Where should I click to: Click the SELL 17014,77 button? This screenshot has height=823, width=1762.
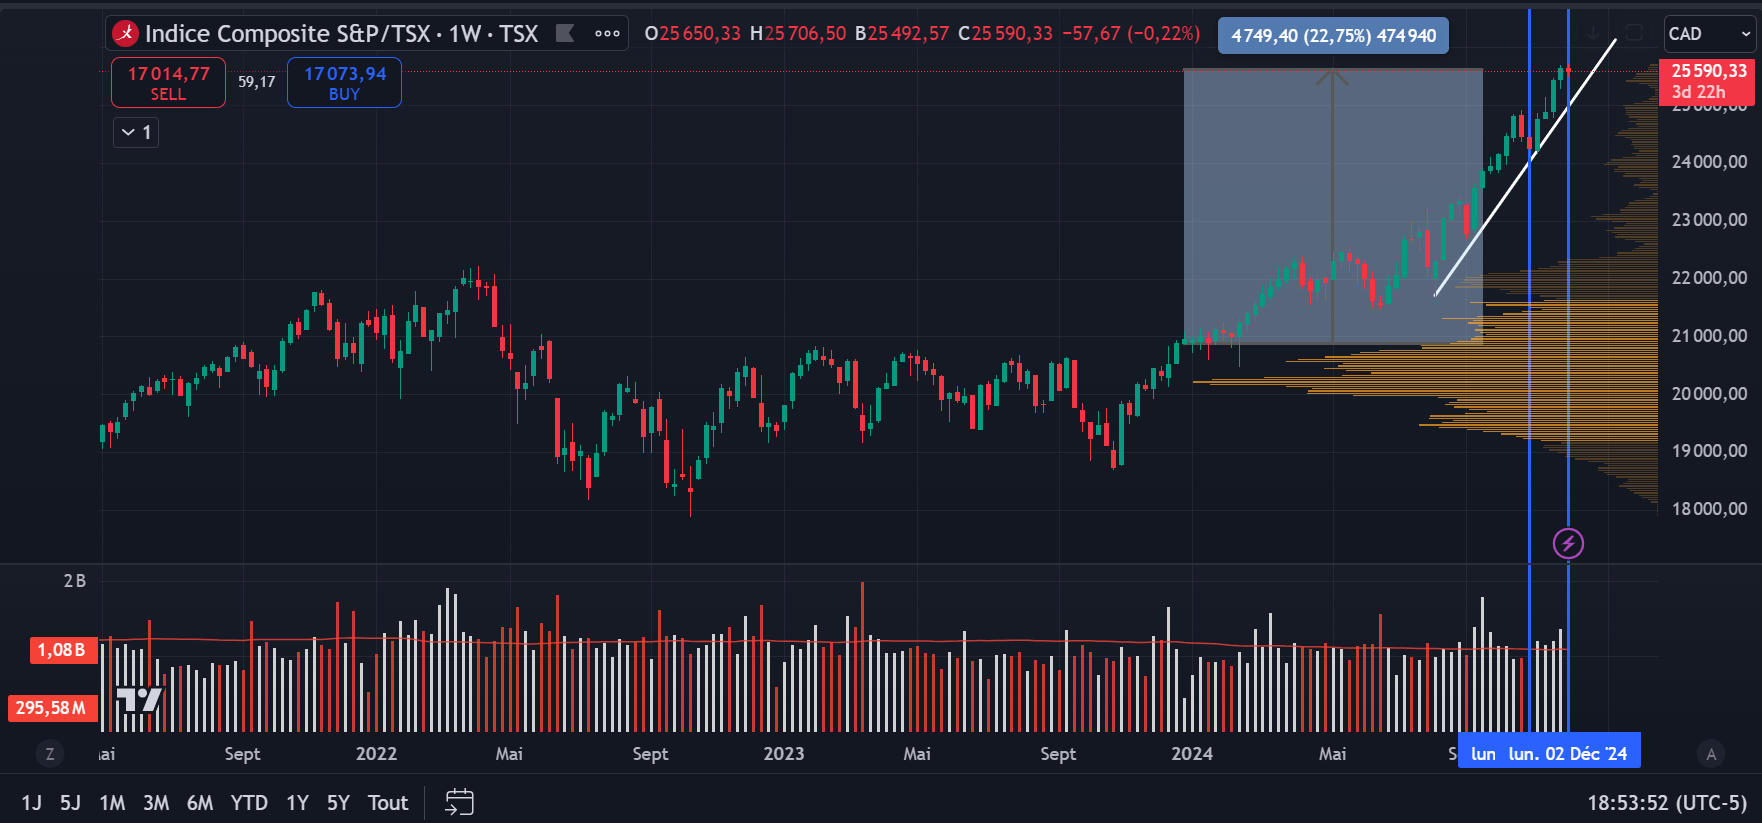pyautogui.click(x=168, y=82)
